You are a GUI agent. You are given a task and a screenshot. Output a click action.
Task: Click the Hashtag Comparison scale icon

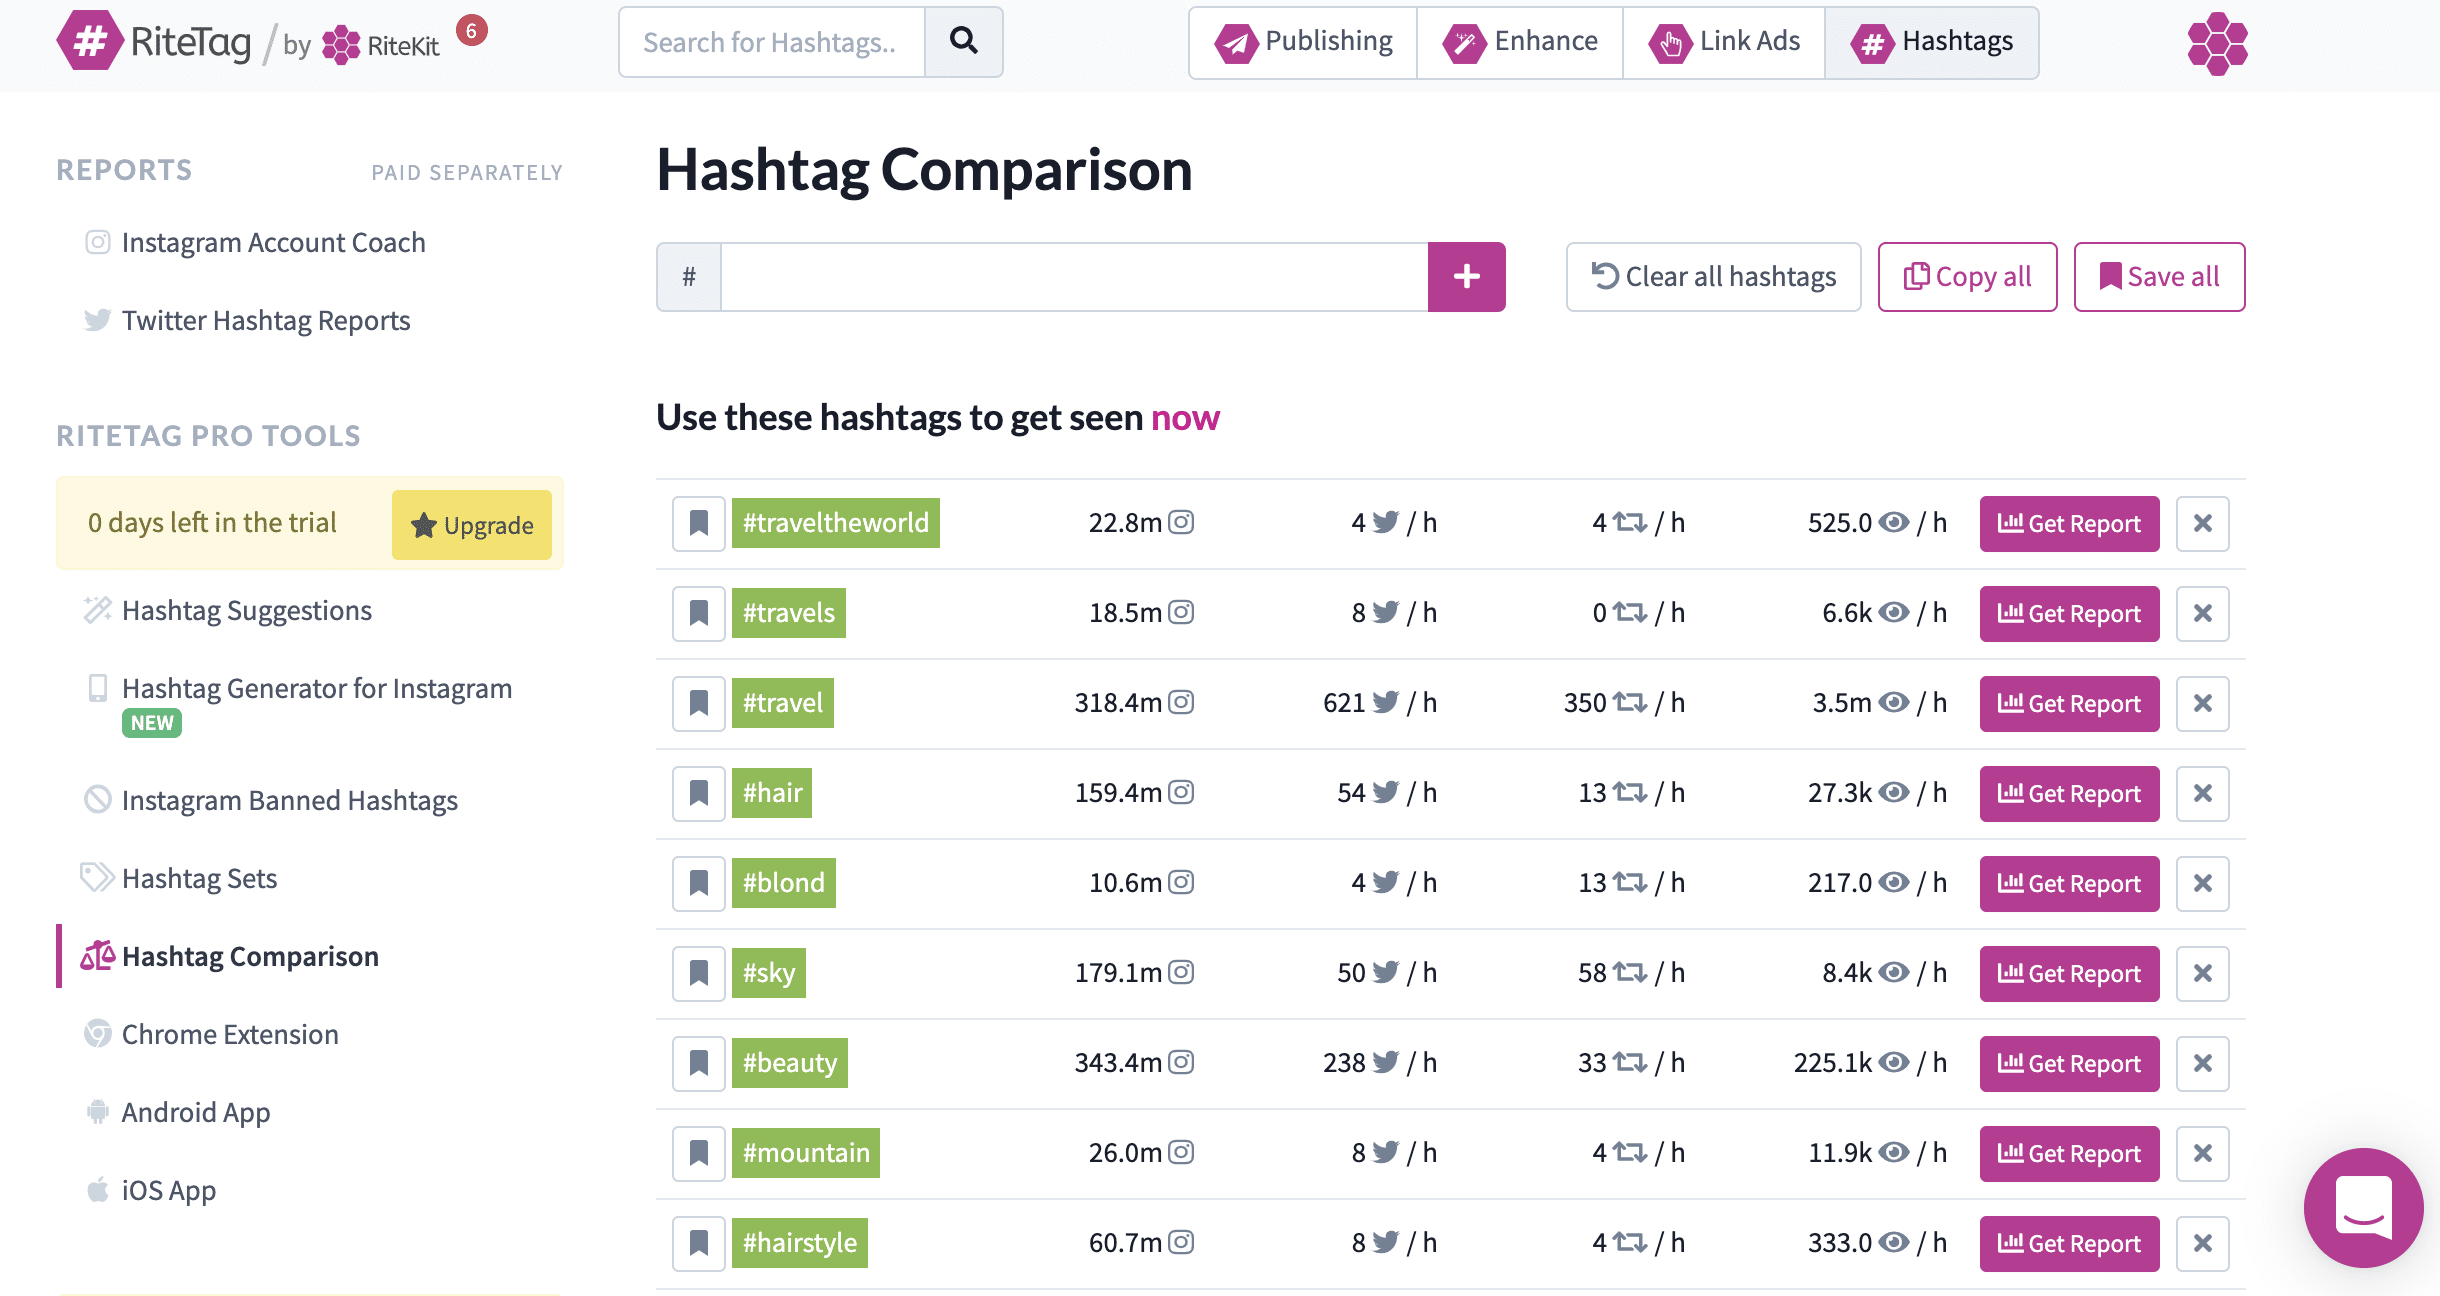click(97, 954)
